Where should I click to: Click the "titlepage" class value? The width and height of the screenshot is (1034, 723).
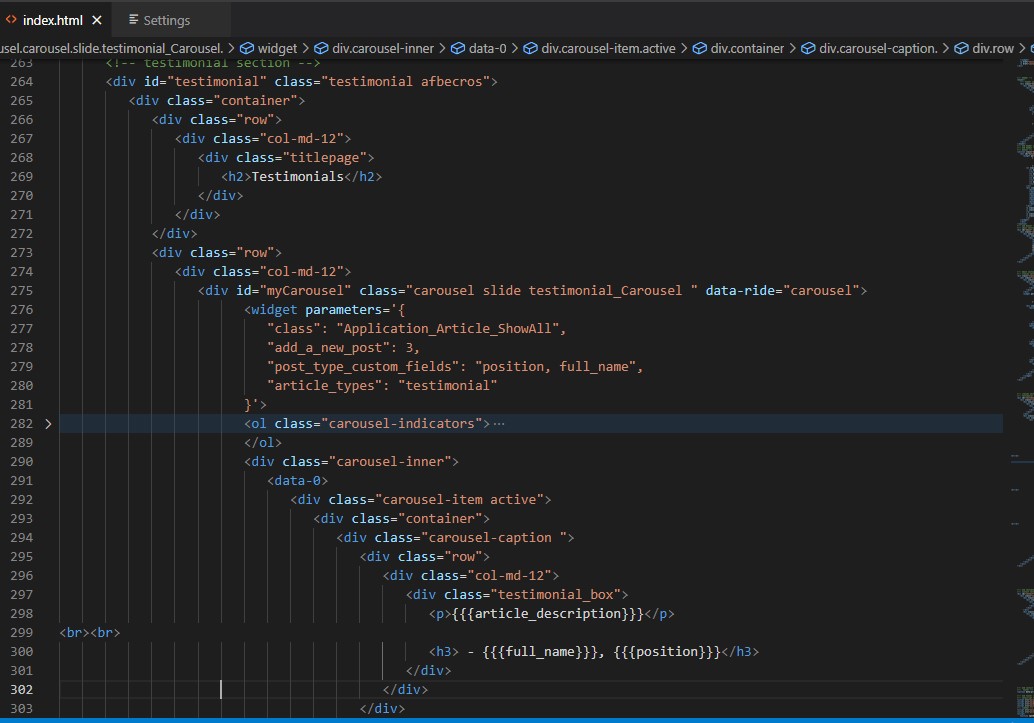324,158
